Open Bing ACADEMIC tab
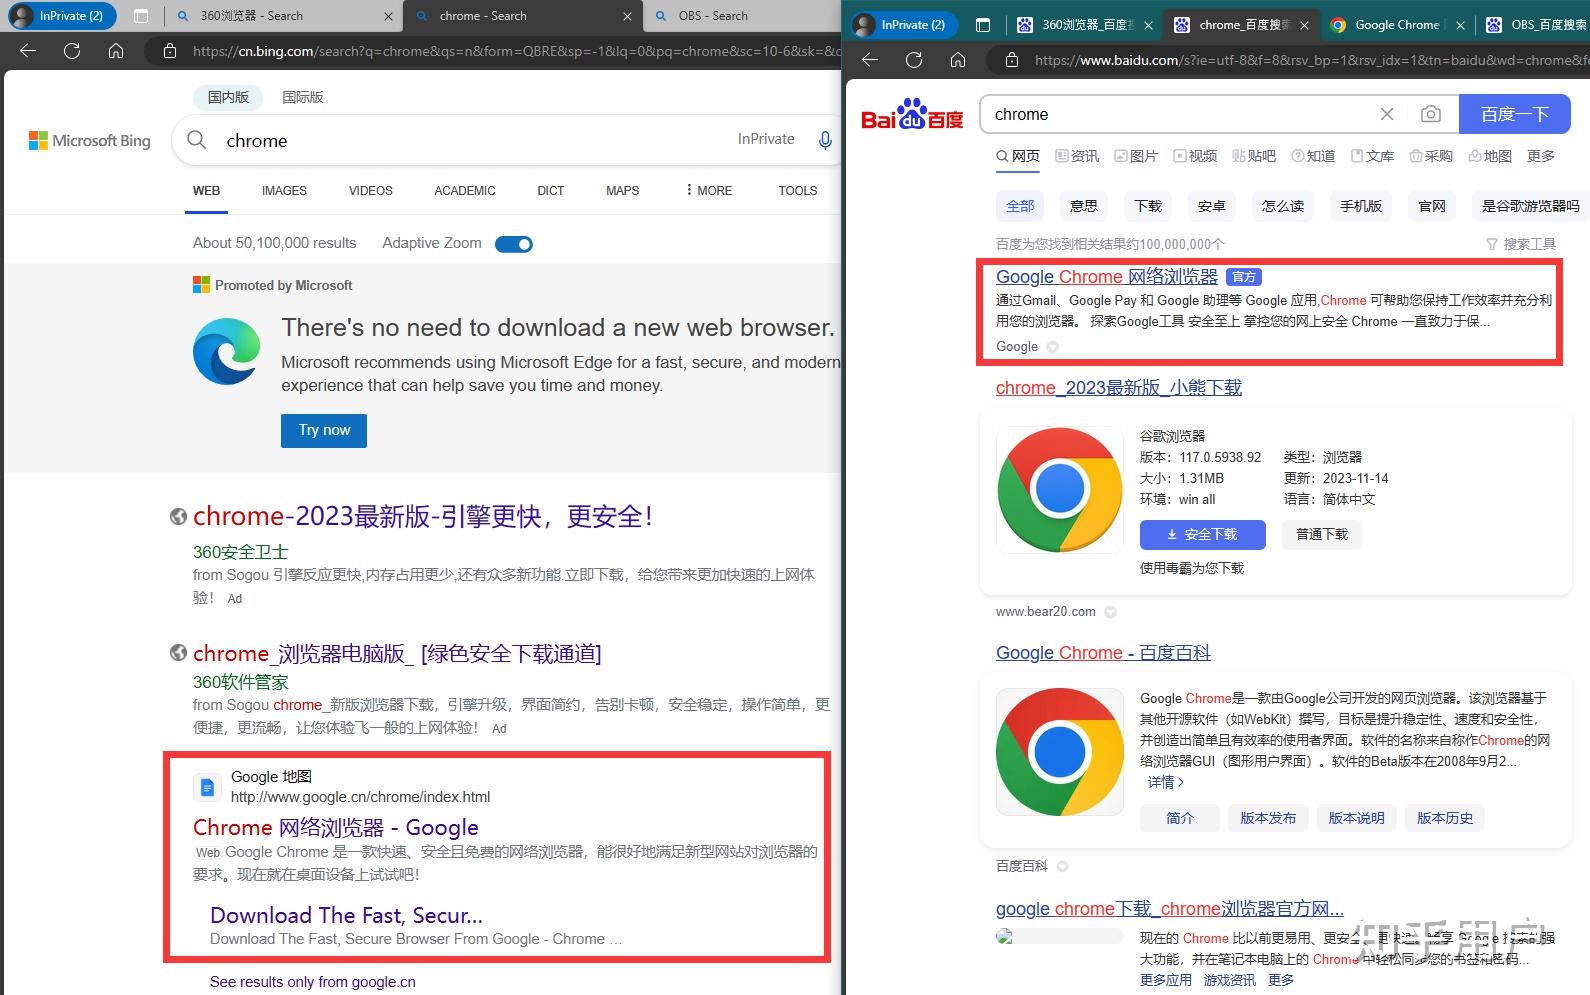This screenshot has width=1590, height=995. pyautogui.click(x=464, y=190)
